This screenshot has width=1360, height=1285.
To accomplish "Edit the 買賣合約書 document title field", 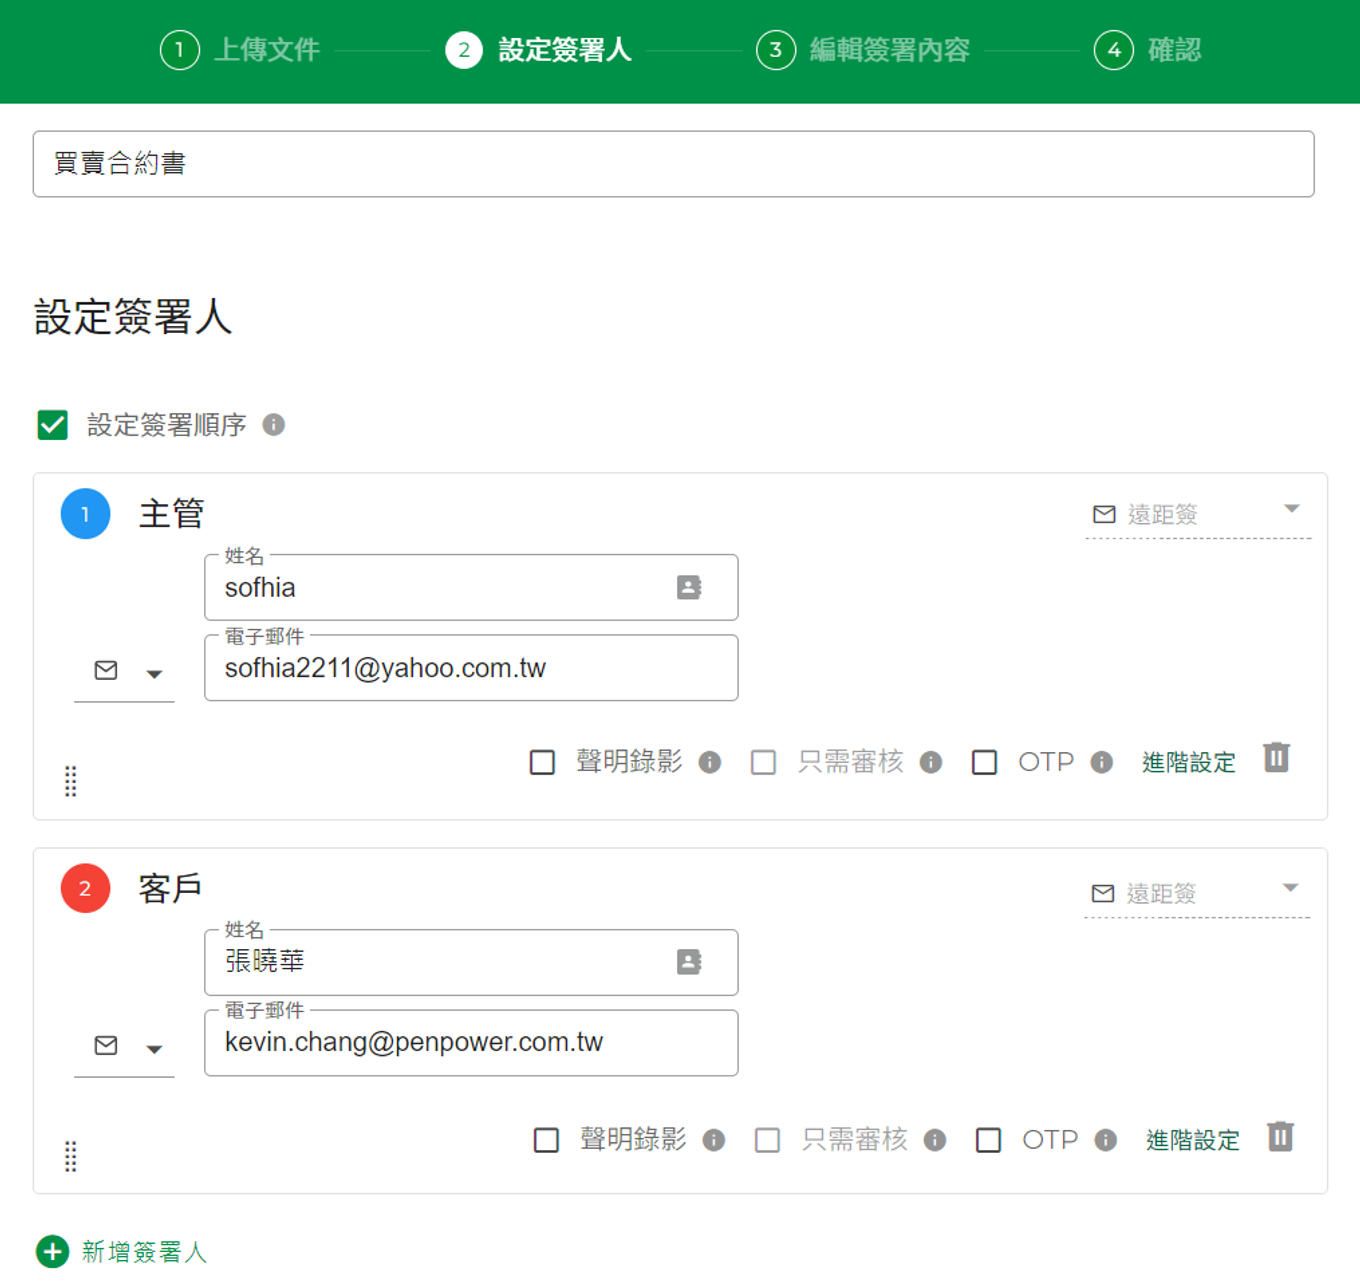I will [x=674, y=164].
